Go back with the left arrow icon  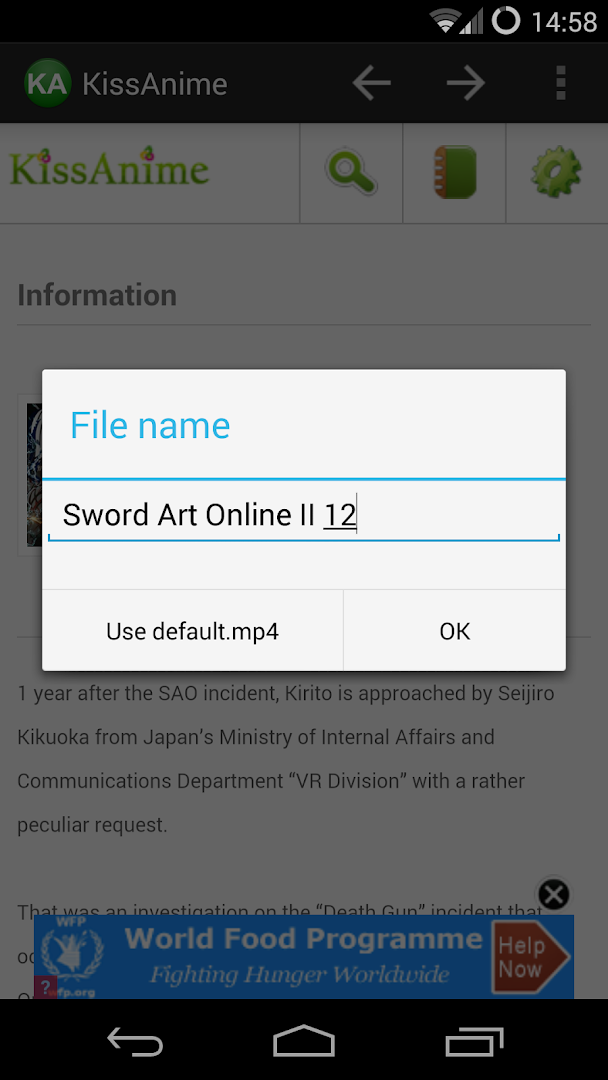371,84
